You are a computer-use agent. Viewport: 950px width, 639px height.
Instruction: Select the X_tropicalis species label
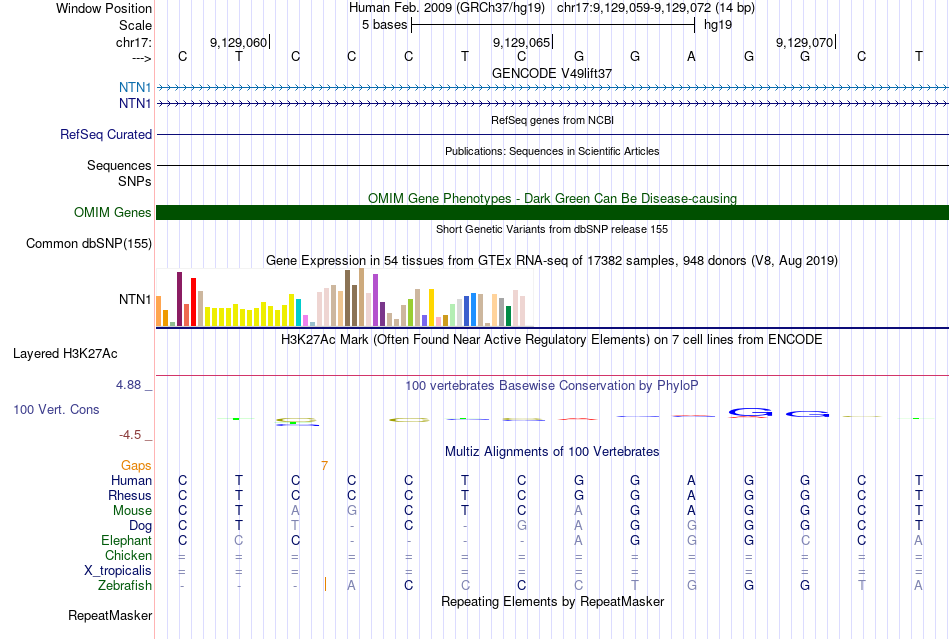pos(118,571)
